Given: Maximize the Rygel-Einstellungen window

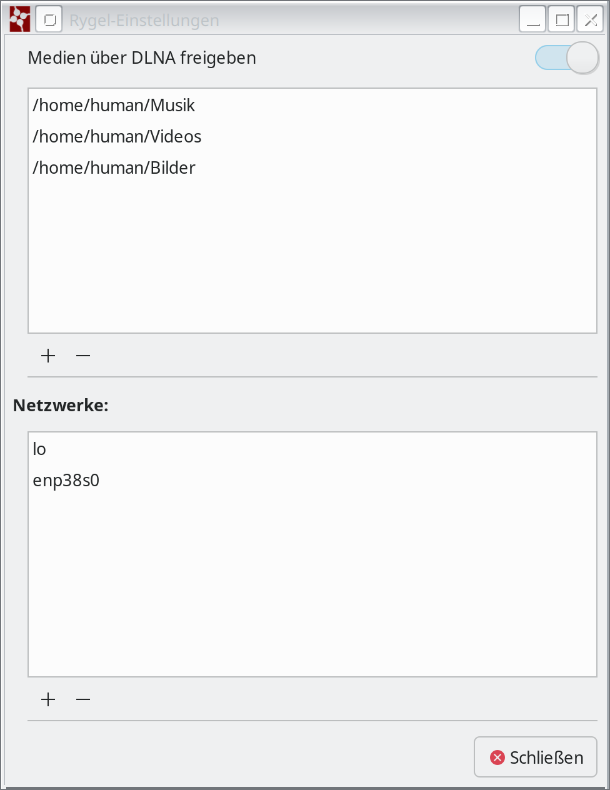Looking at the screenshot, I should pos(562,19).
